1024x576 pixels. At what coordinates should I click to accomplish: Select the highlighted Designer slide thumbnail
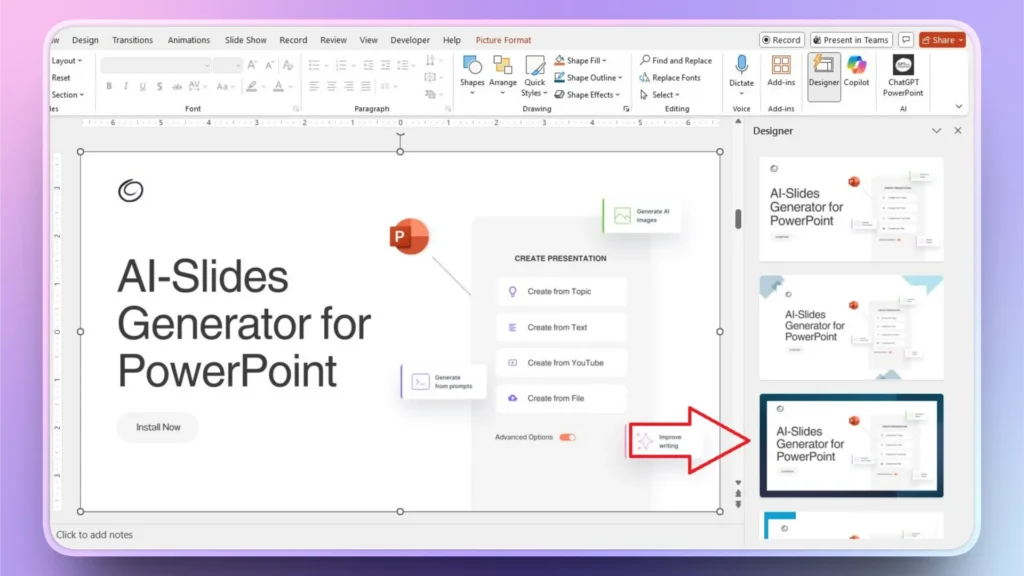[851, 444]
